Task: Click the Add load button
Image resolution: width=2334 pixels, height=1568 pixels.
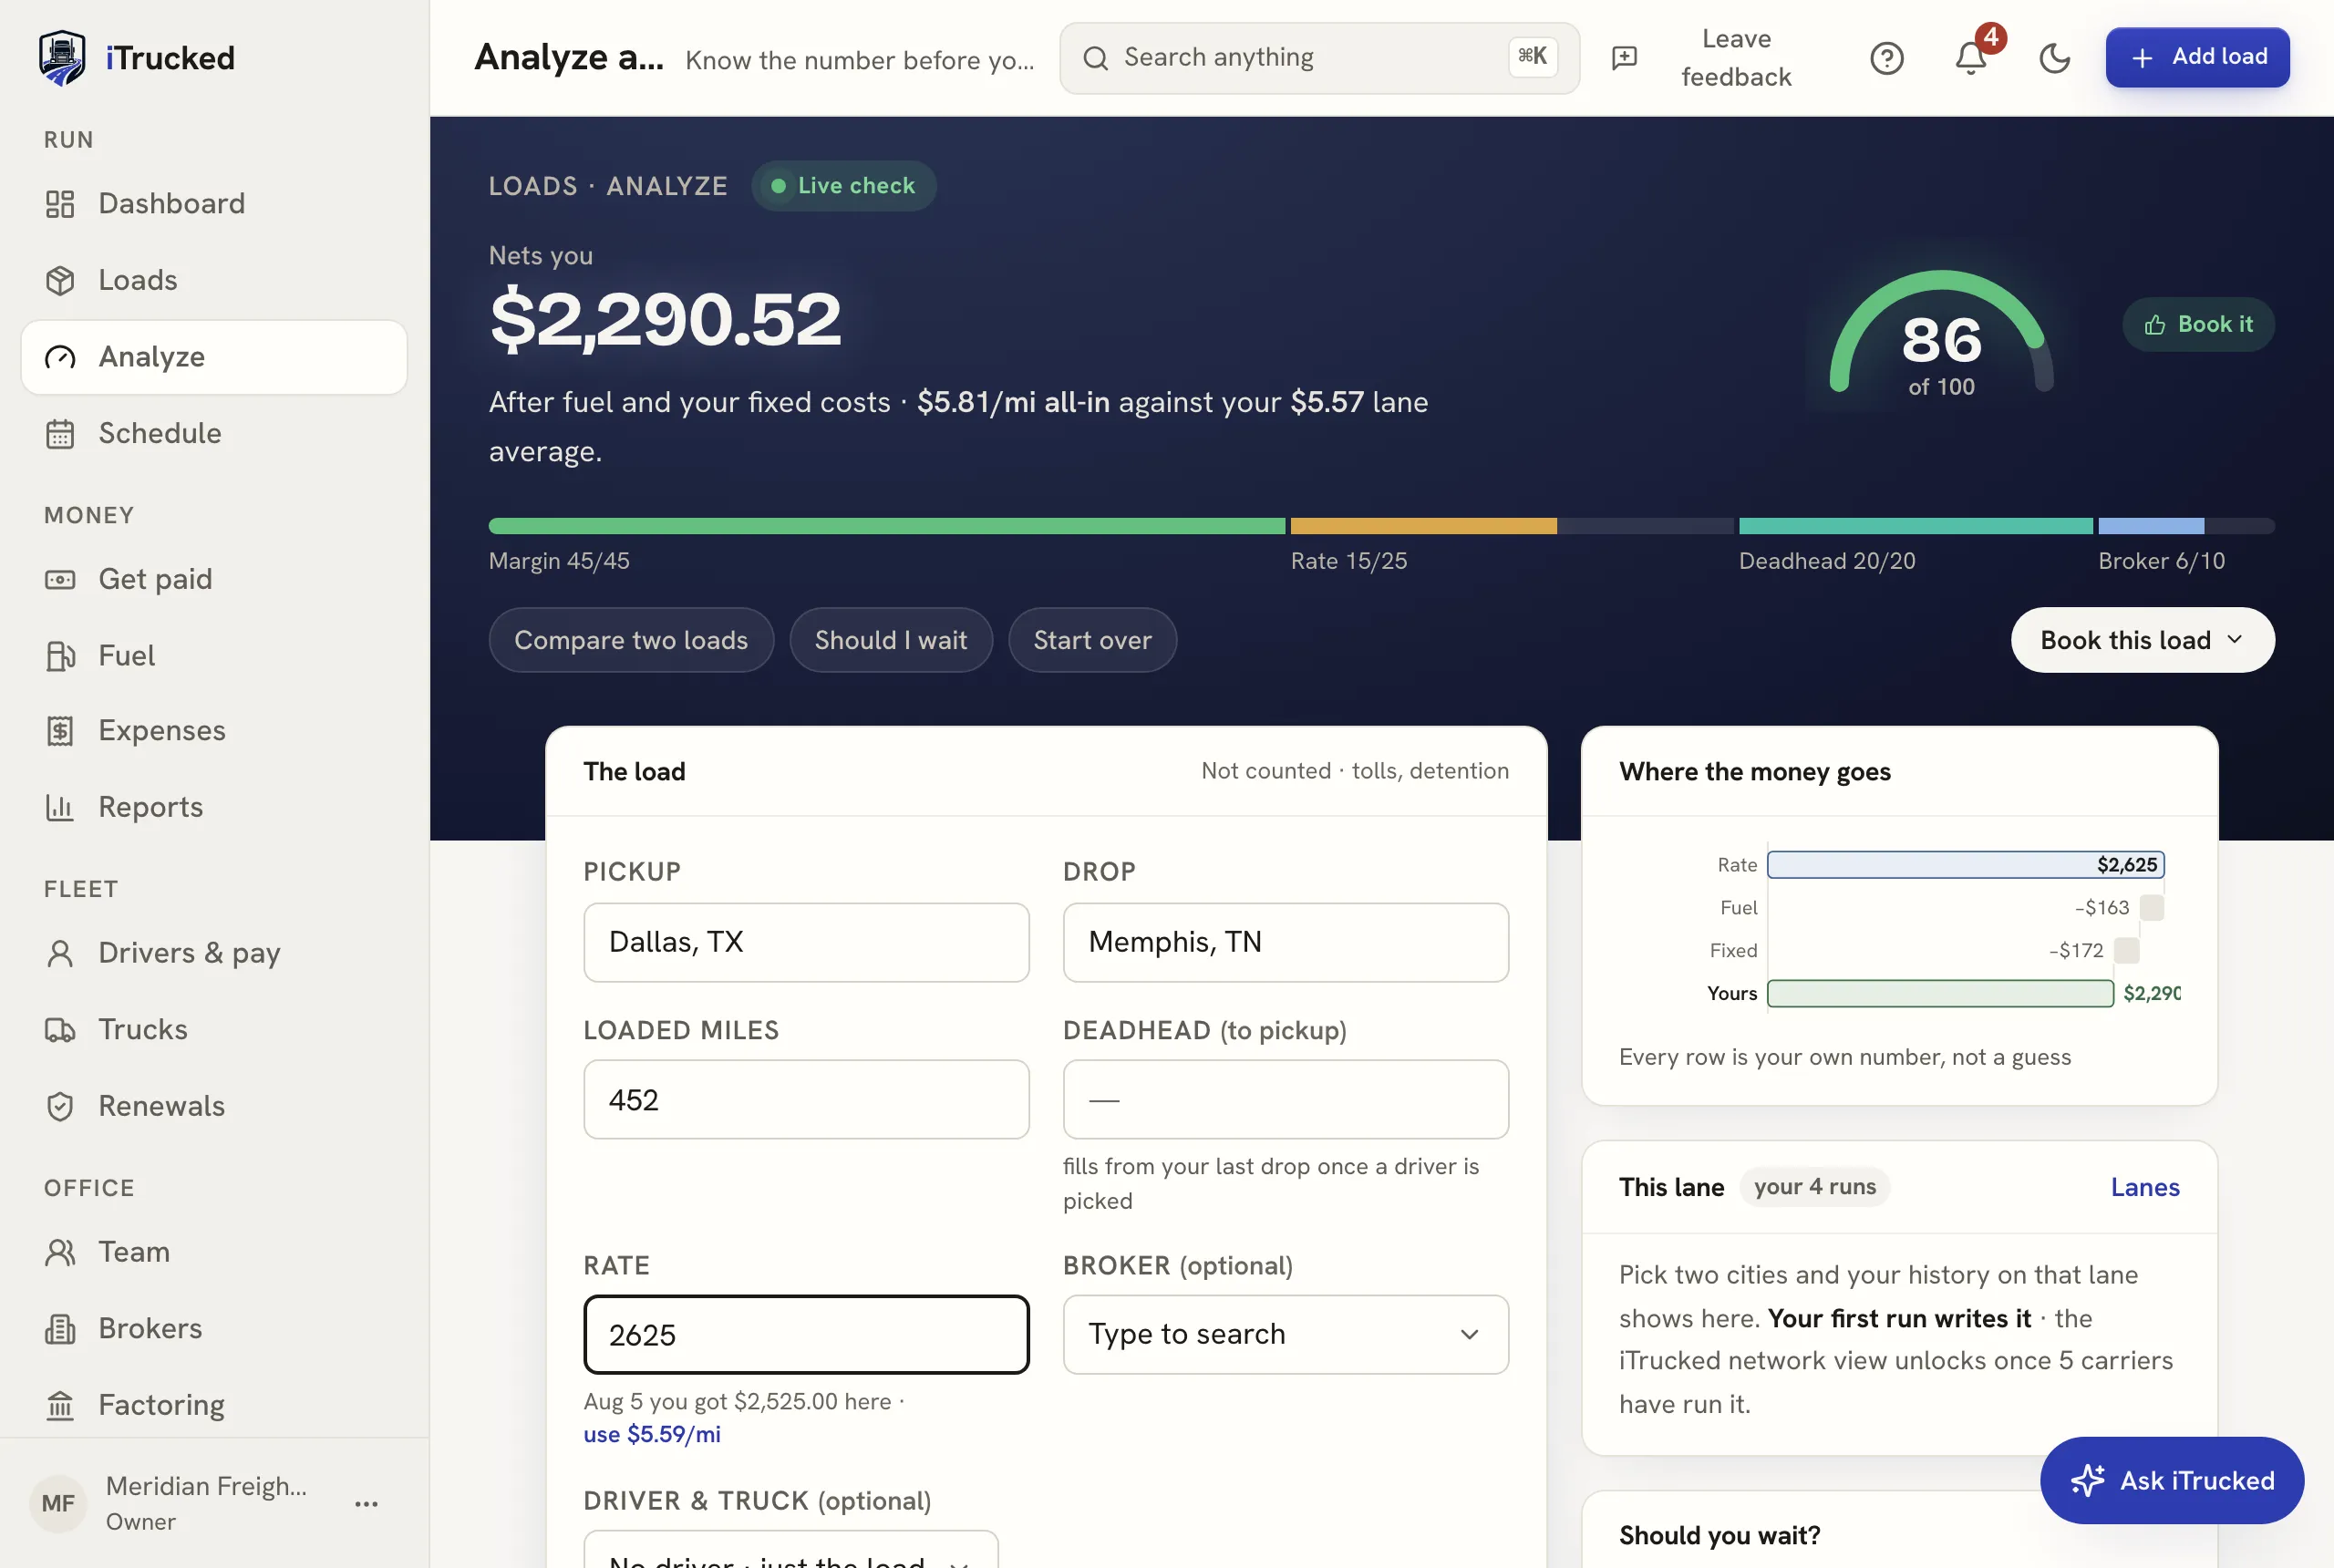Action: pos(2197,57)
